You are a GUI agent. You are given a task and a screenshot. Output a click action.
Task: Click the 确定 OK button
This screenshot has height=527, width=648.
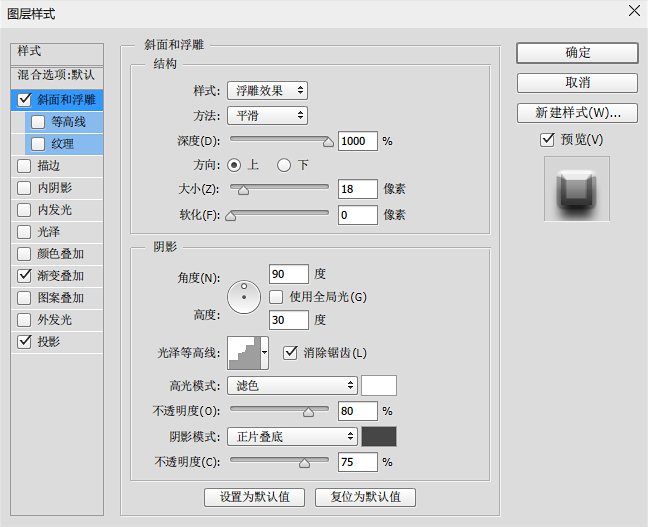point(577,53)
